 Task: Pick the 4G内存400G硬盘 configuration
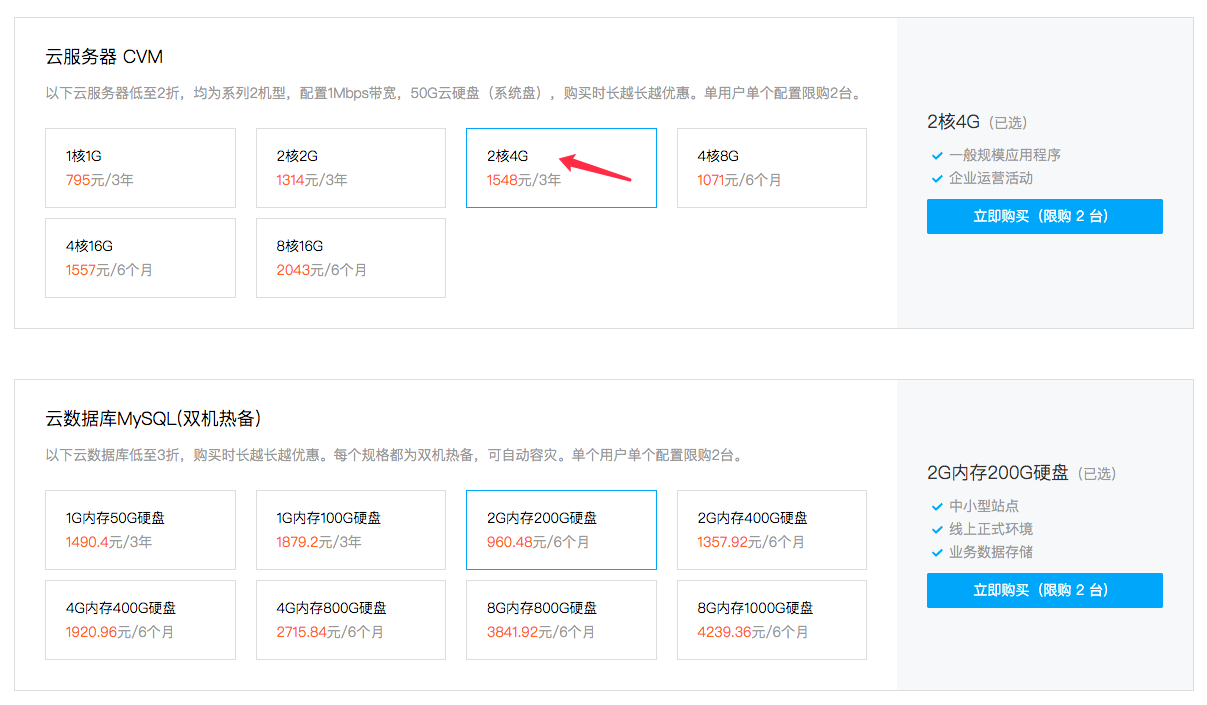coord(140,620)
